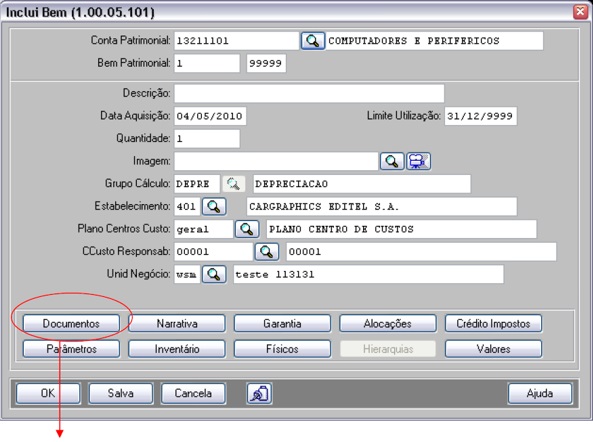Viewport: 593px width, 442px height.
Task: Click the camera icon beside Imagem field
Action: (418, 161)
